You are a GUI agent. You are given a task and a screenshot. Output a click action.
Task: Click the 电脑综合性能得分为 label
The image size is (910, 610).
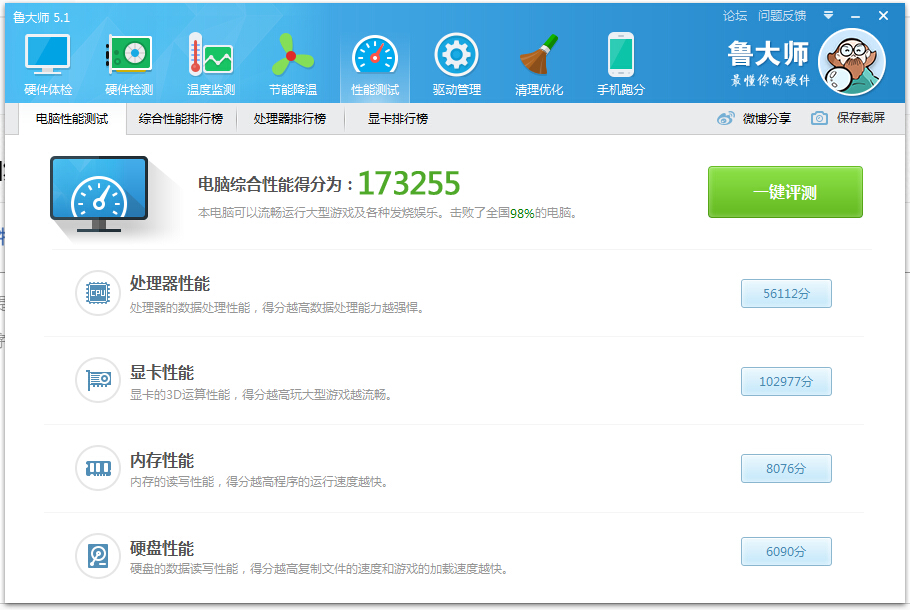(276, 185)
